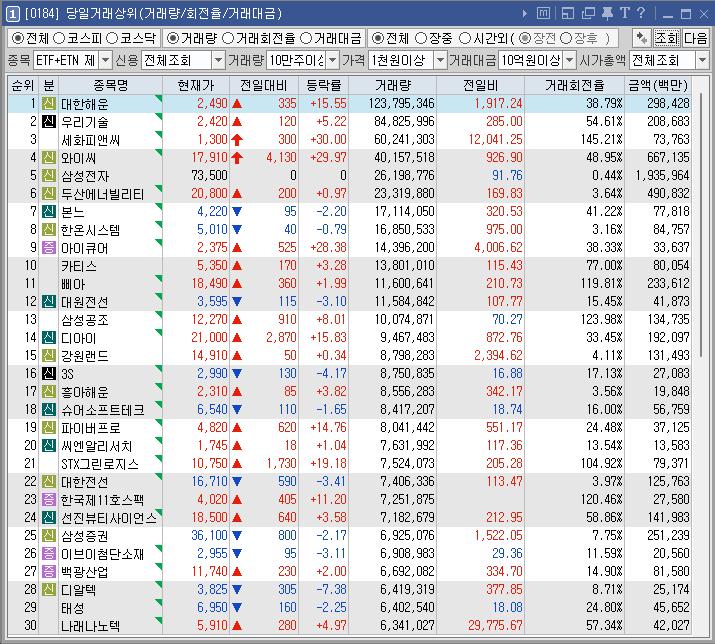Click the black 신 badge for 3S
Image resolution: width=715 pixels, height=644 pixels.
tap(49, 374)
